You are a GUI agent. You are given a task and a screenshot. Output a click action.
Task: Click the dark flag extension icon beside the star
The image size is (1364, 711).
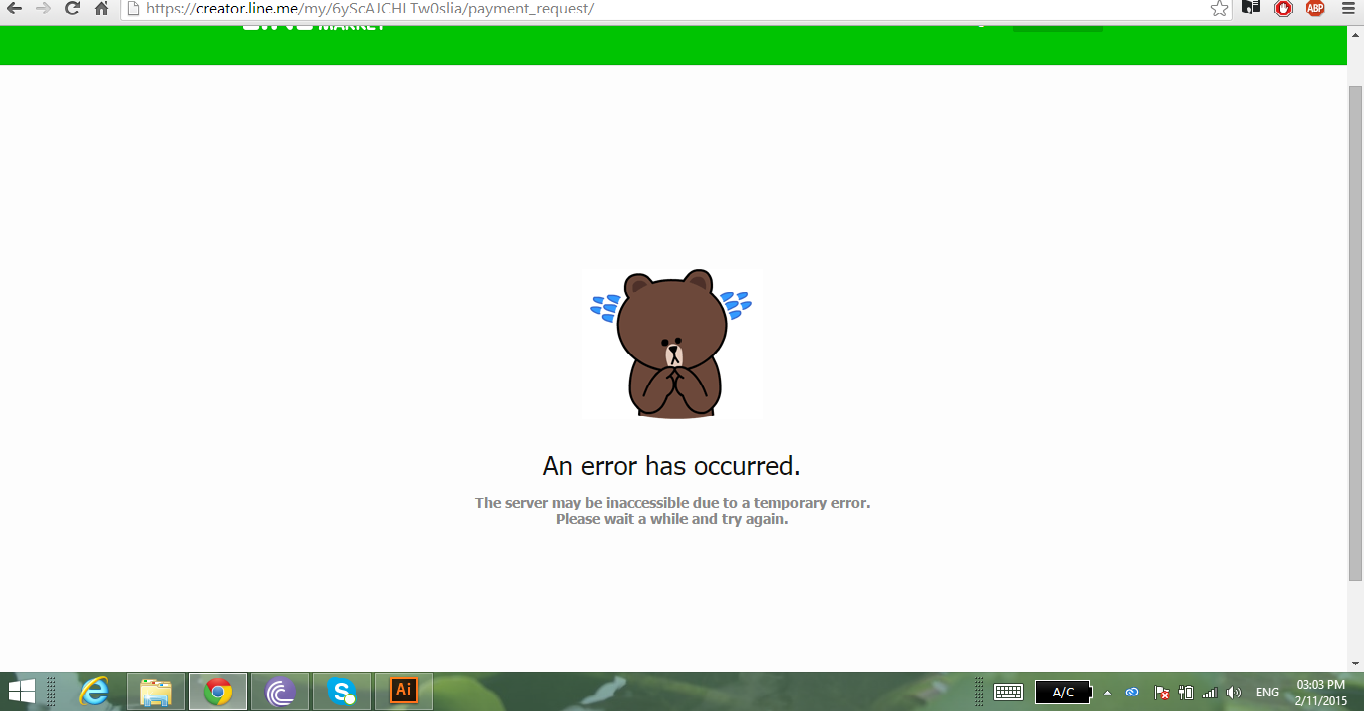[x=1251, y=8]
